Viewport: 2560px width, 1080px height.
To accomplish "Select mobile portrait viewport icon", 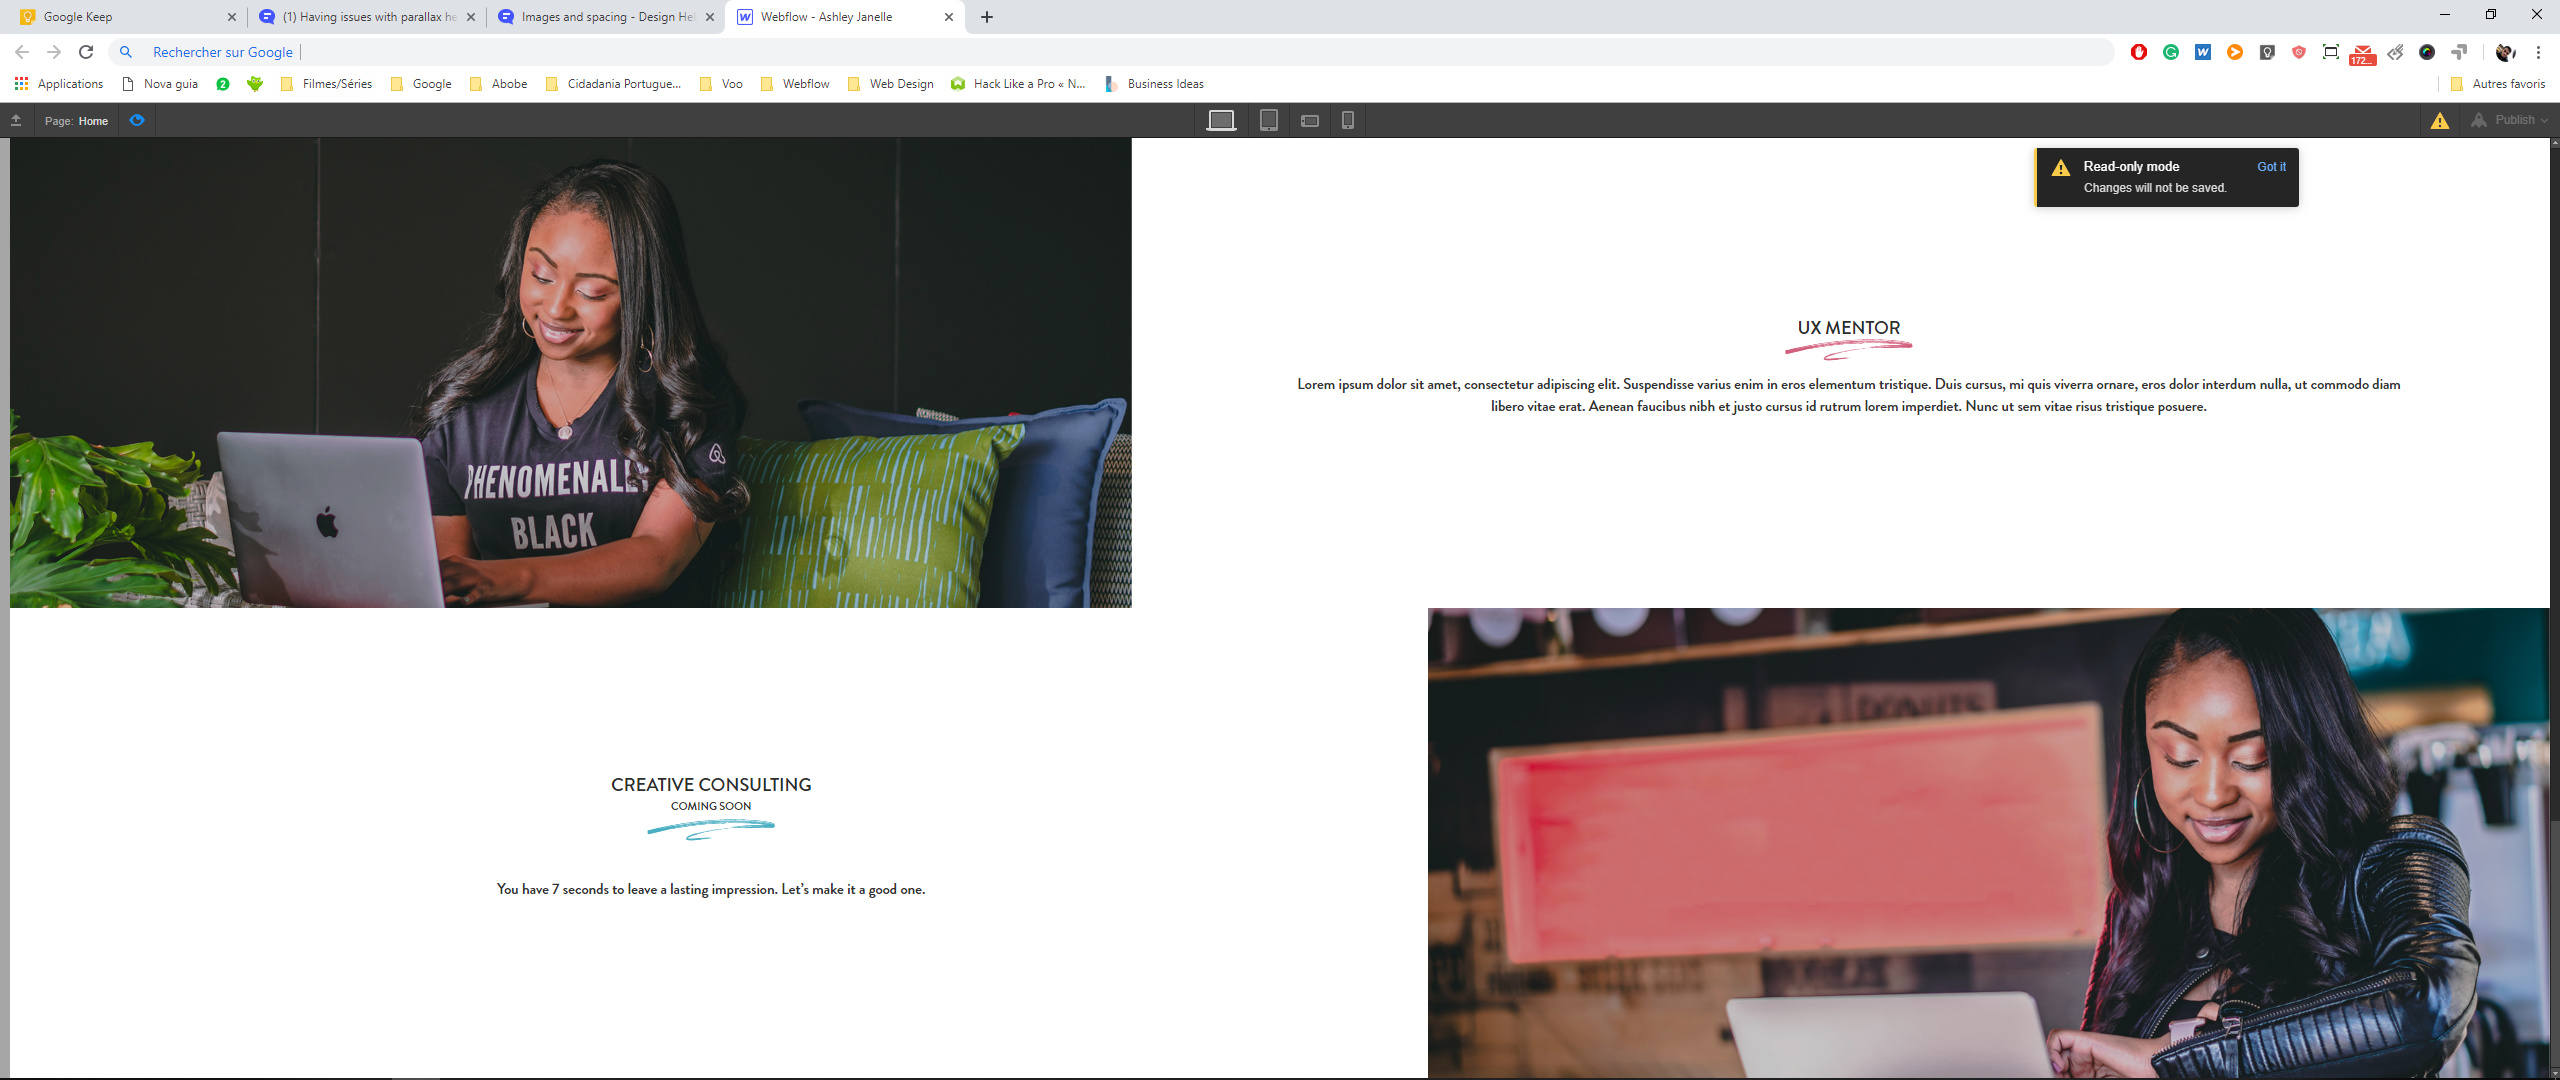I will pyautogui.click(x=1348, y=121).
